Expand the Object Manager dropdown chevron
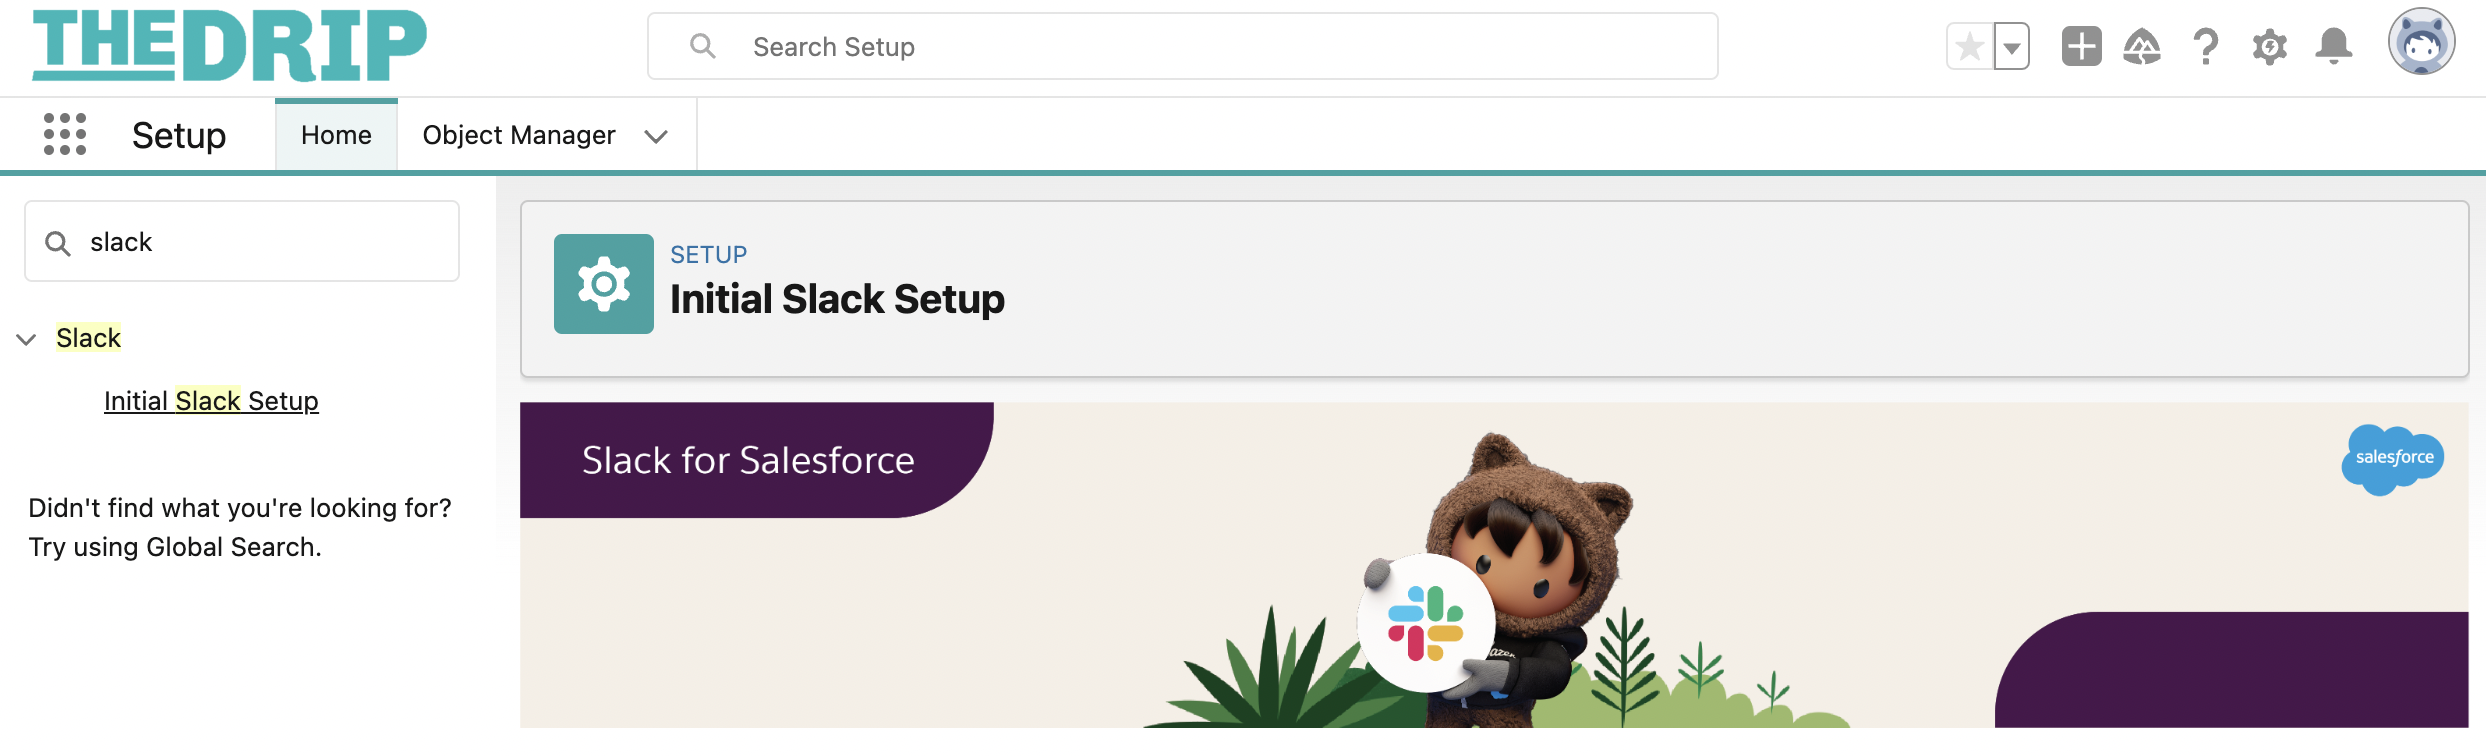2486x756 pixels. coord(656,136)
